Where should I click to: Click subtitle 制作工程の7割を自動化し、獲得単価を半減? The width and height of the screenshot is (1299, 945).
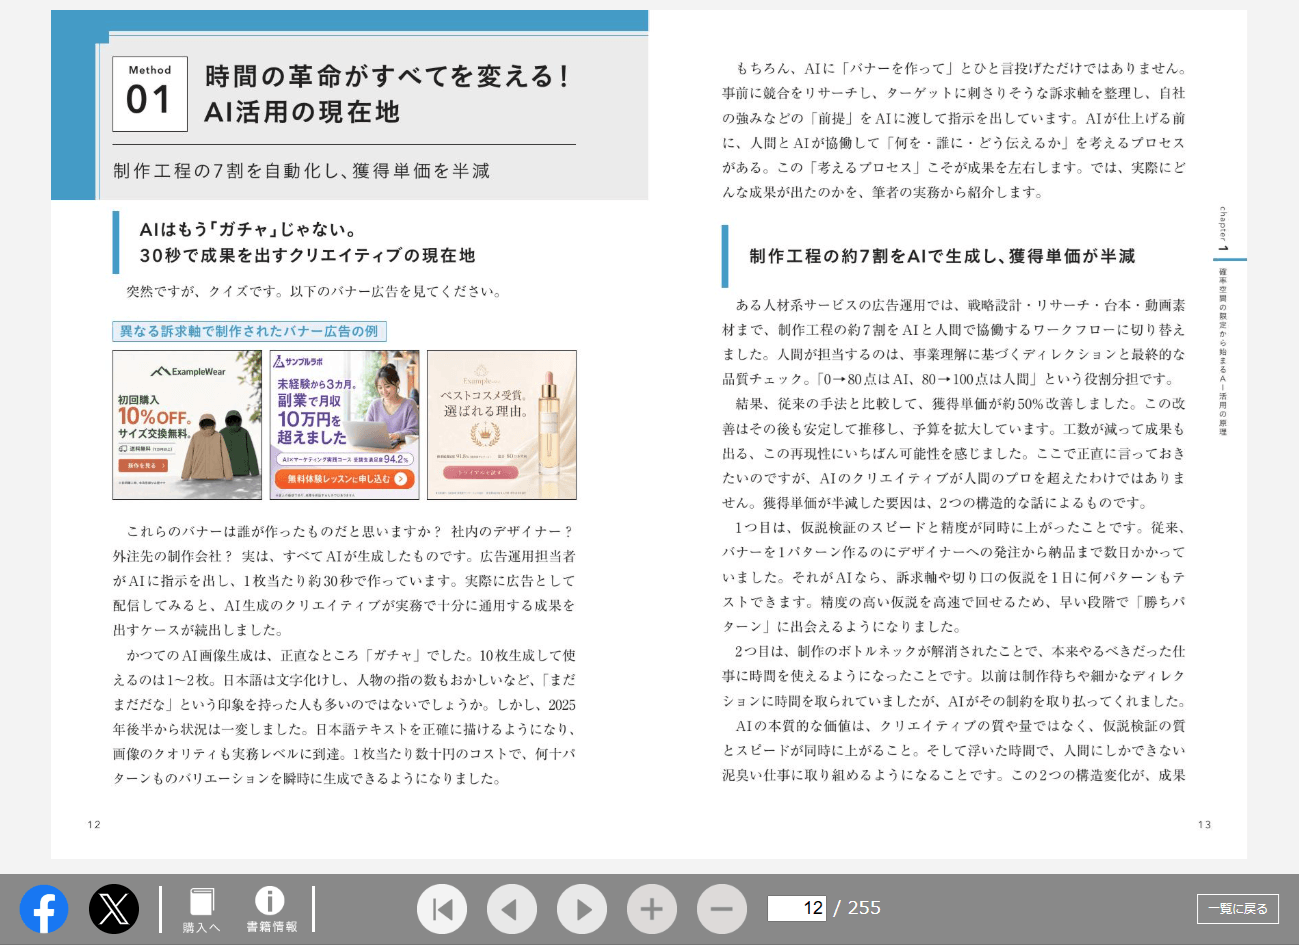[x=302, y=171]
